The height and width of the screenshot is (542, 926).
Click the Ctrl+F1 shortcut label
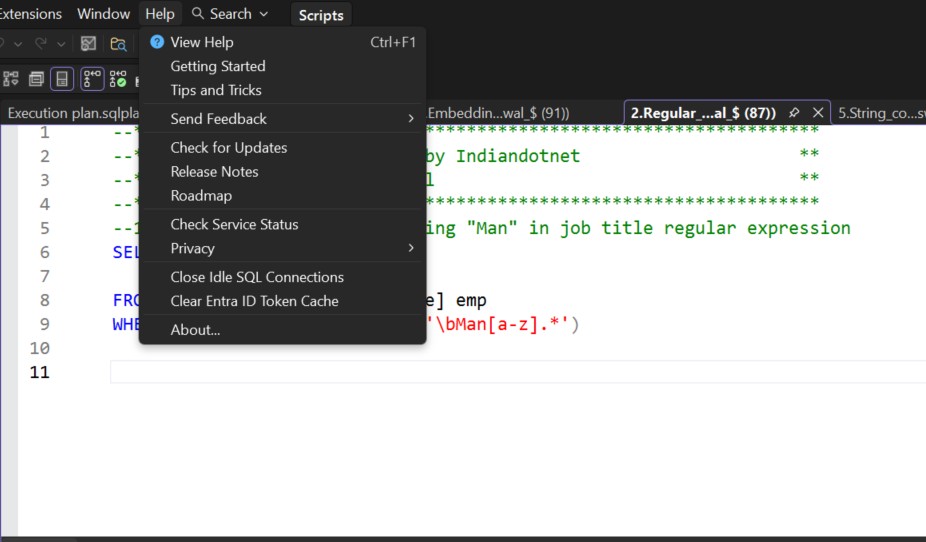point(393,42)
